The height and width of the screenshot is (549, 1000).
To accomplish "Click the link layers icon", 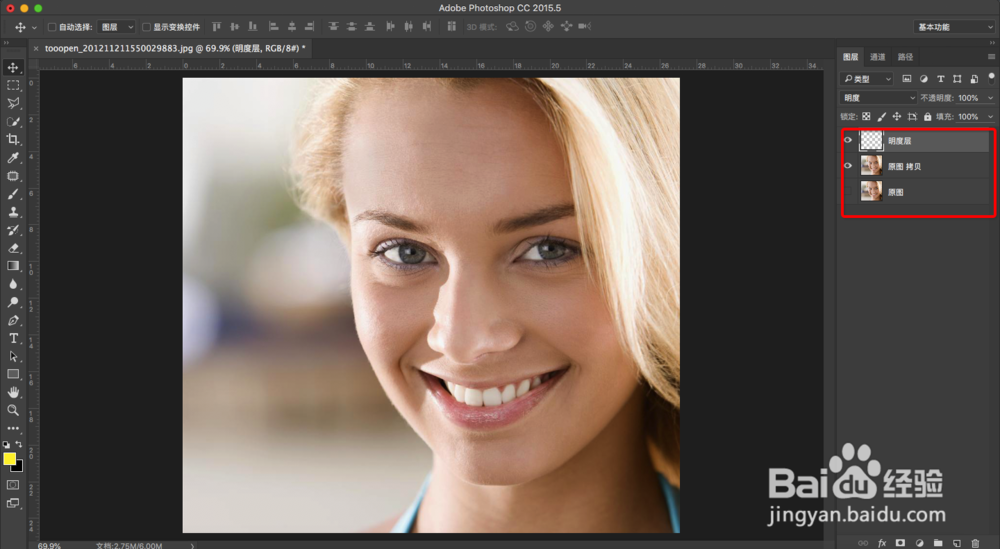I will coord(863,543).
